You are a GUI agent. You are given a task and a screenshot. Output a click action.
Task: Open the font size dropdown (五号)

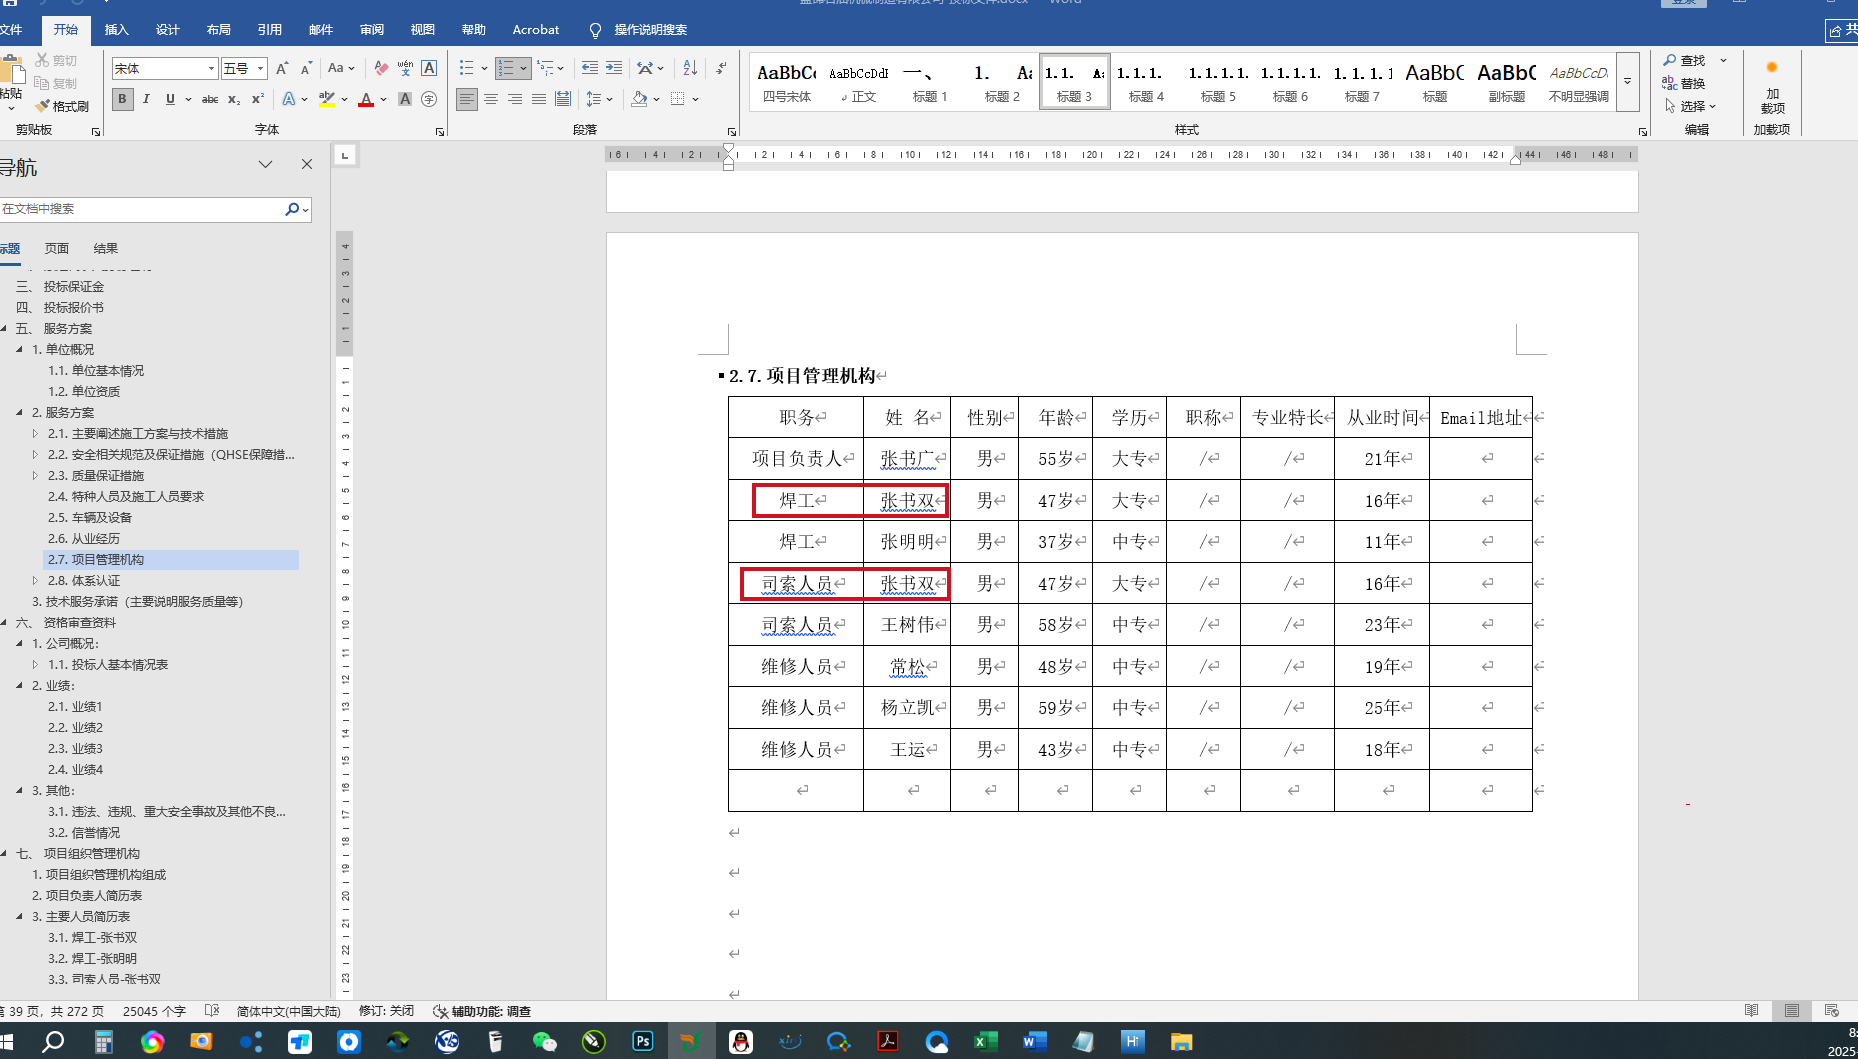pos(260,68)
